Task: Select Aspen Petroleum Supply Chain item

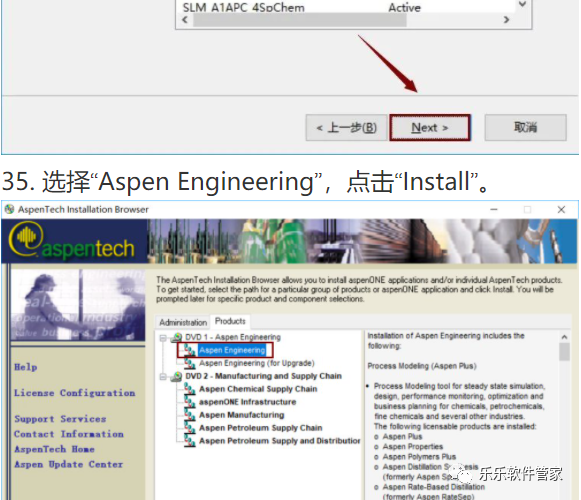Action: click(x=260, y=428)
